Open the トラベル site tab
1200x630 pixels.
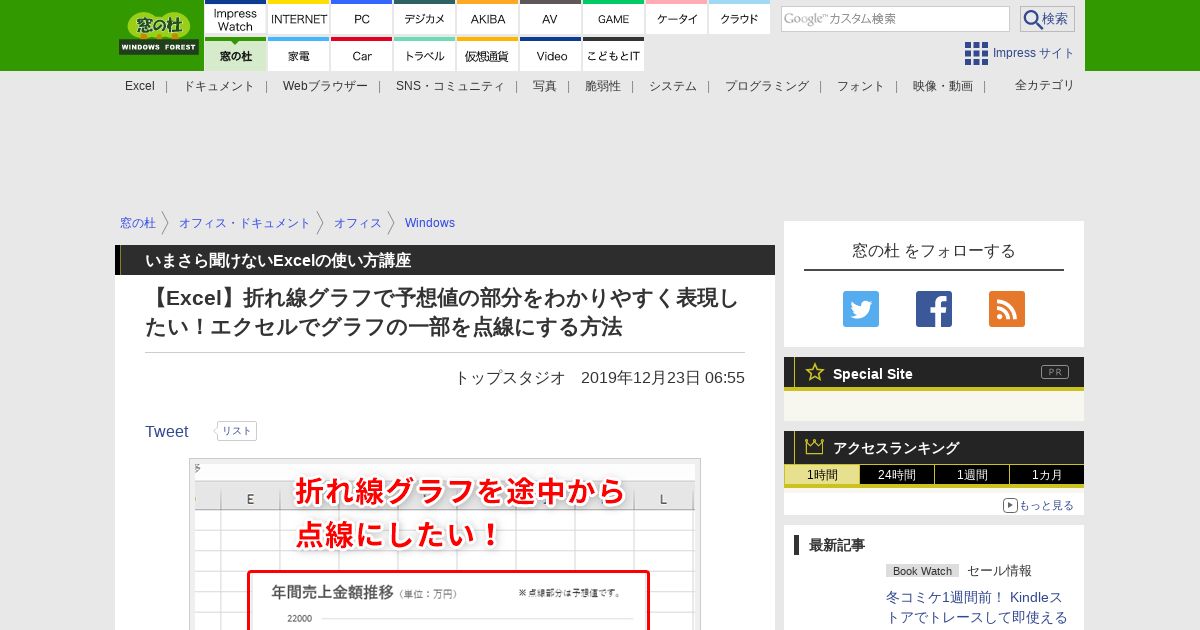pyautogui.click(x=425, y=55)
